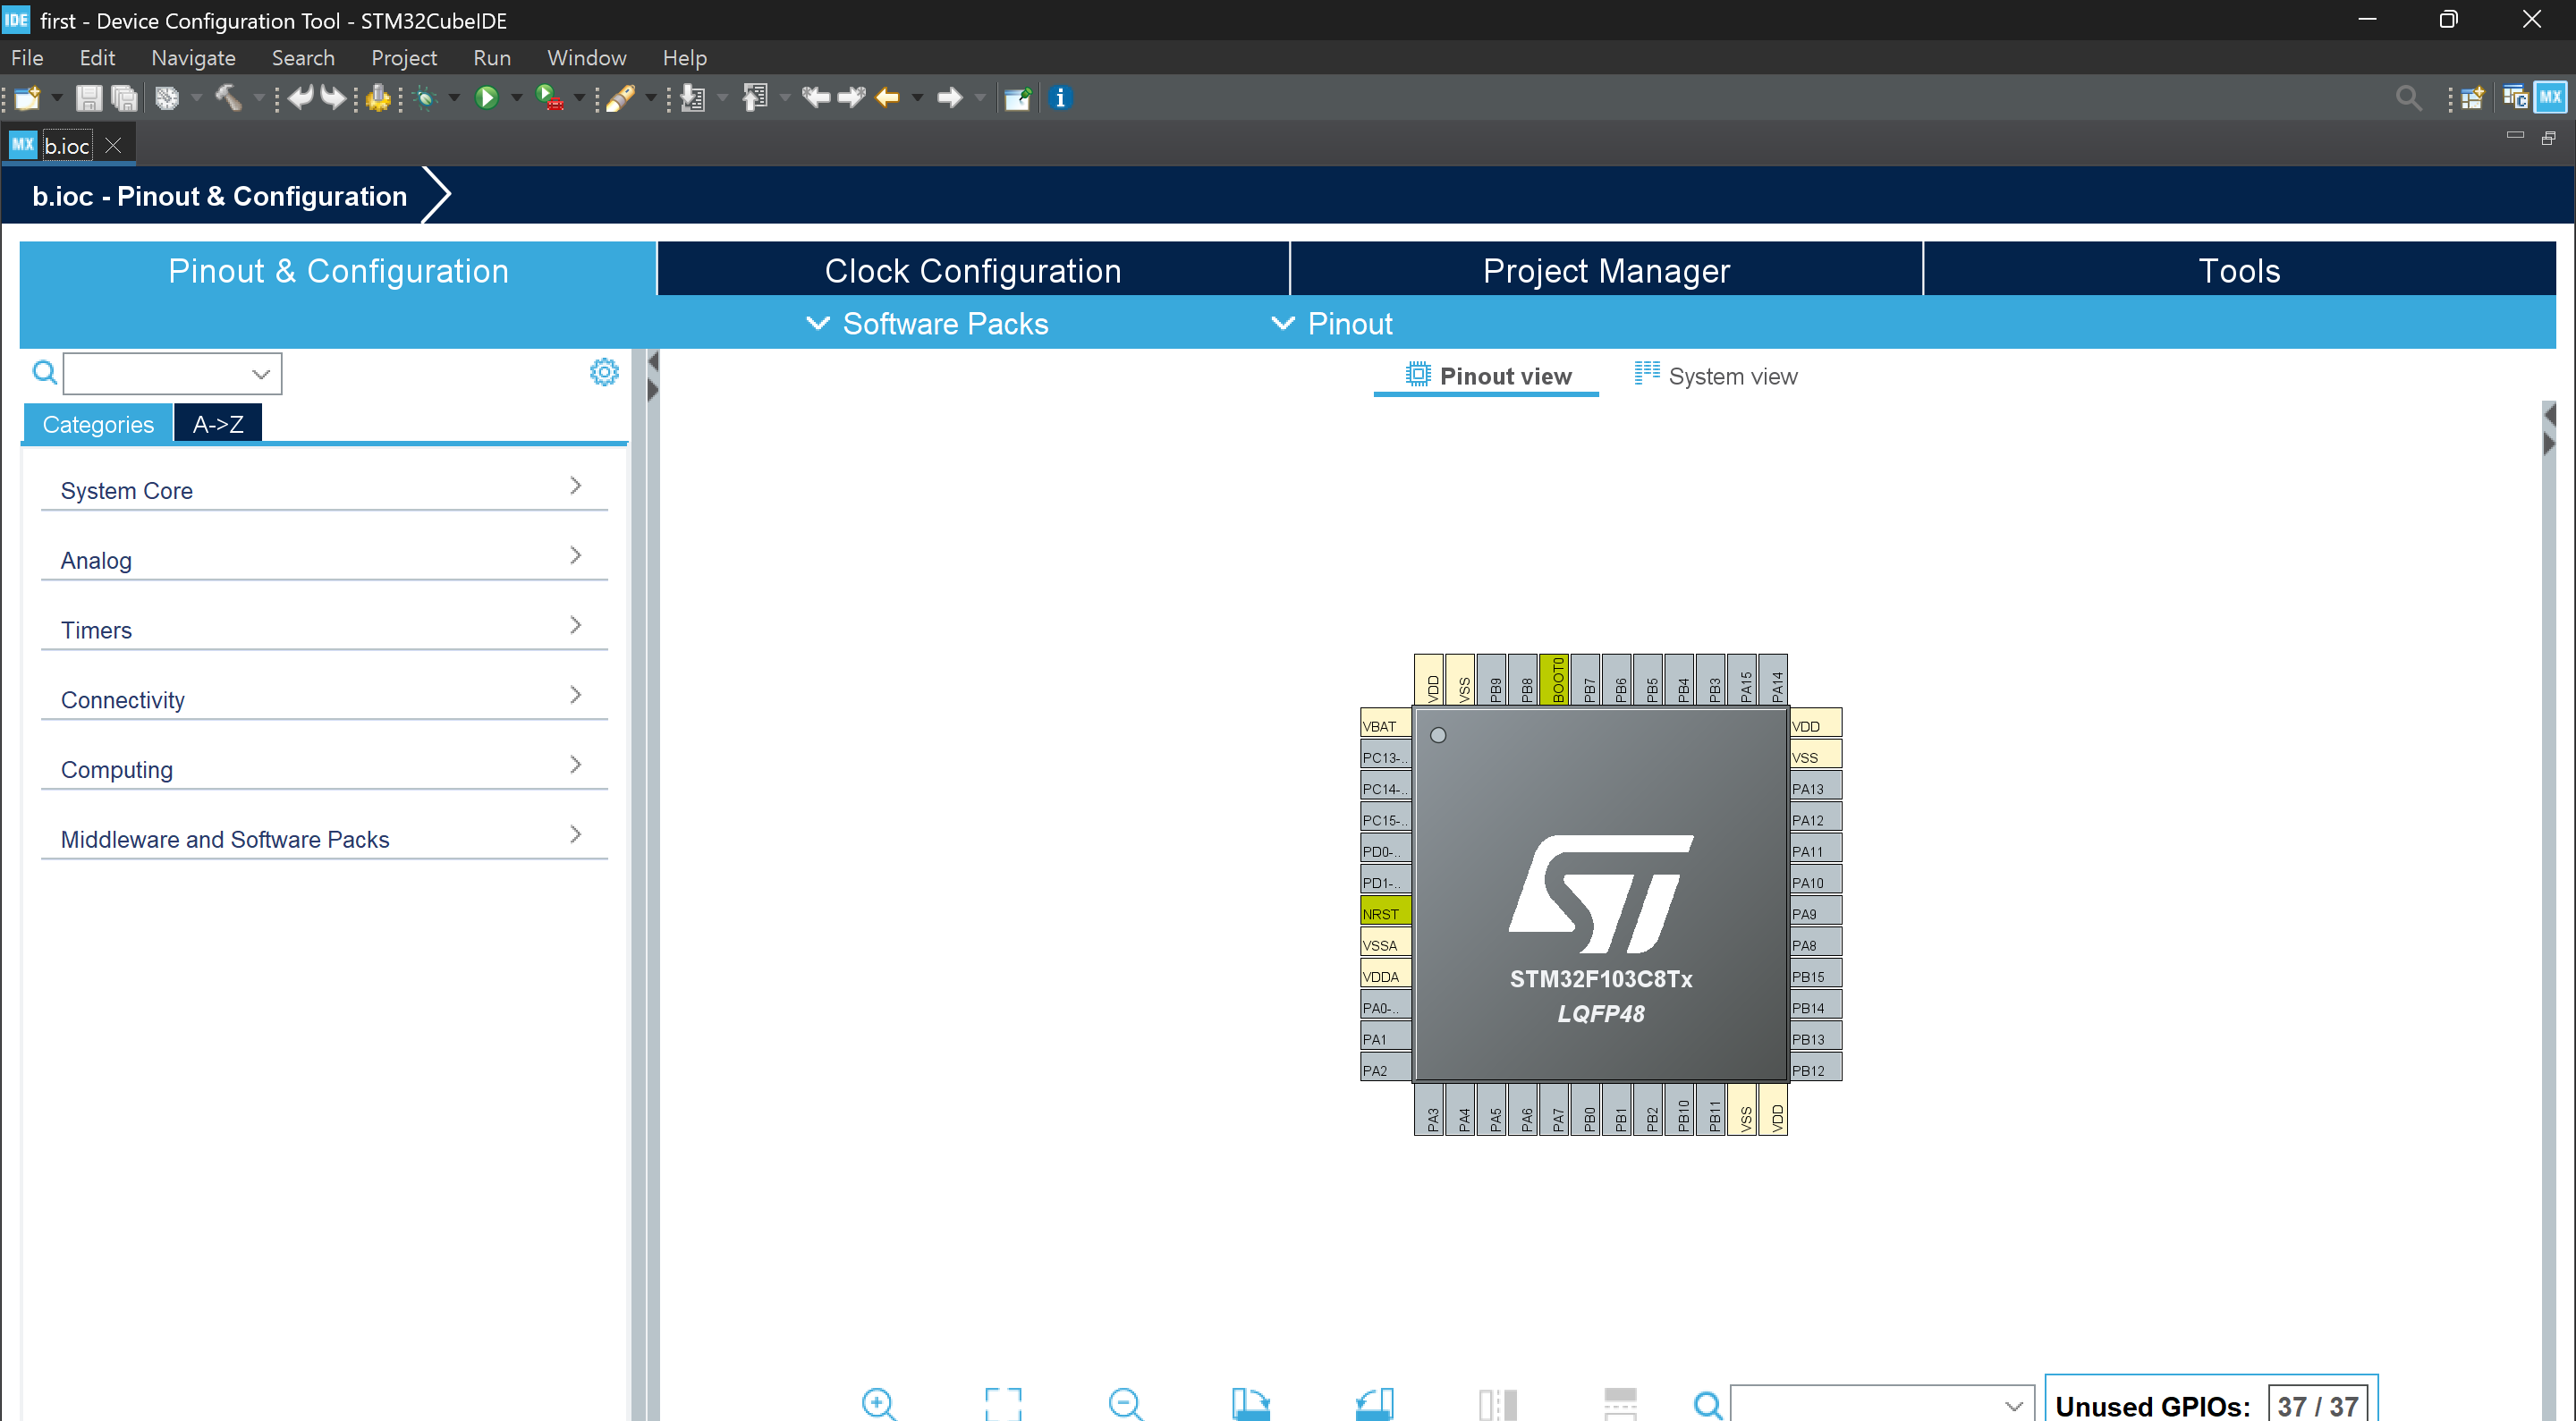Switch to the Project Manager tab
Screen dimensions: 2576x1421
(1606, 270)
